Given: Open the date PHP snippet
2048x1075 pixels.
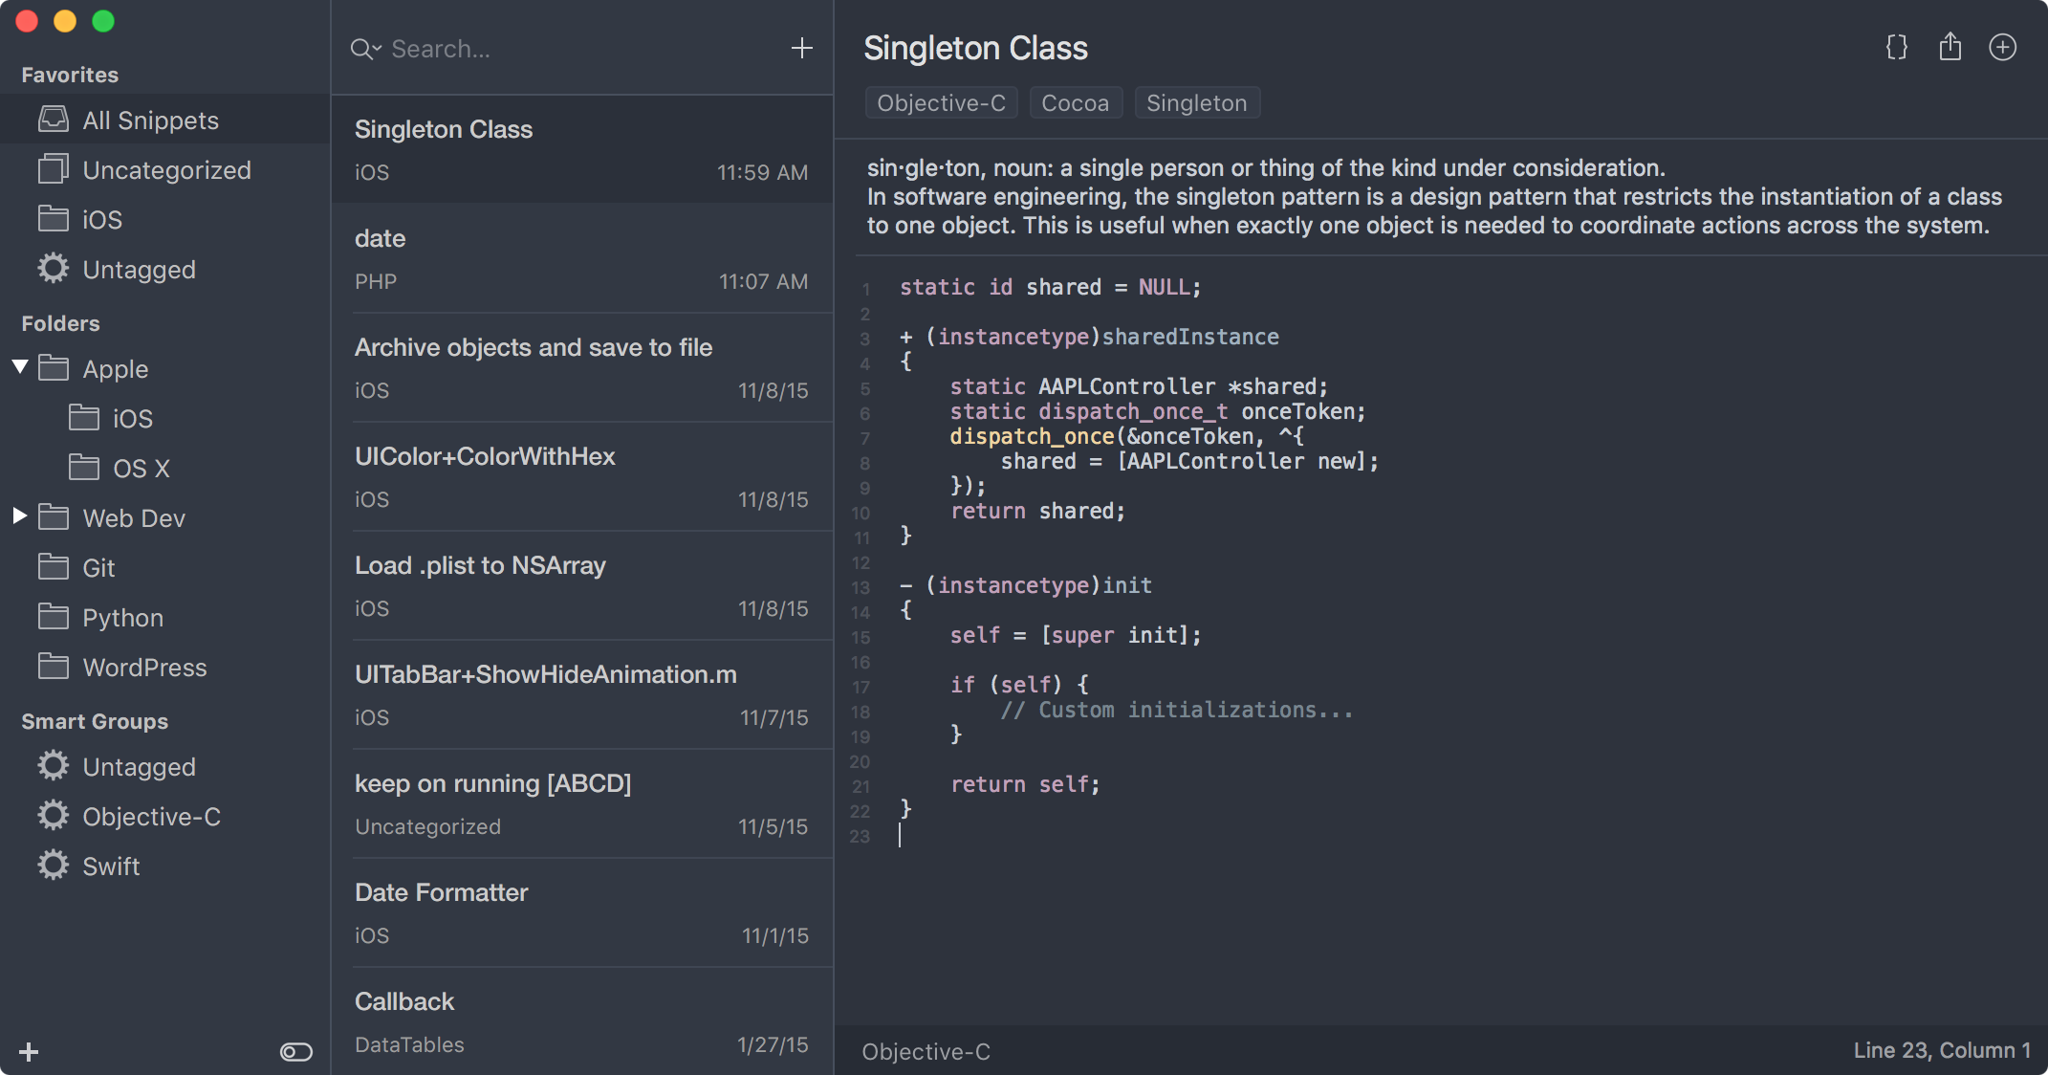Looking at the screenshot, I should click(582, 258).
